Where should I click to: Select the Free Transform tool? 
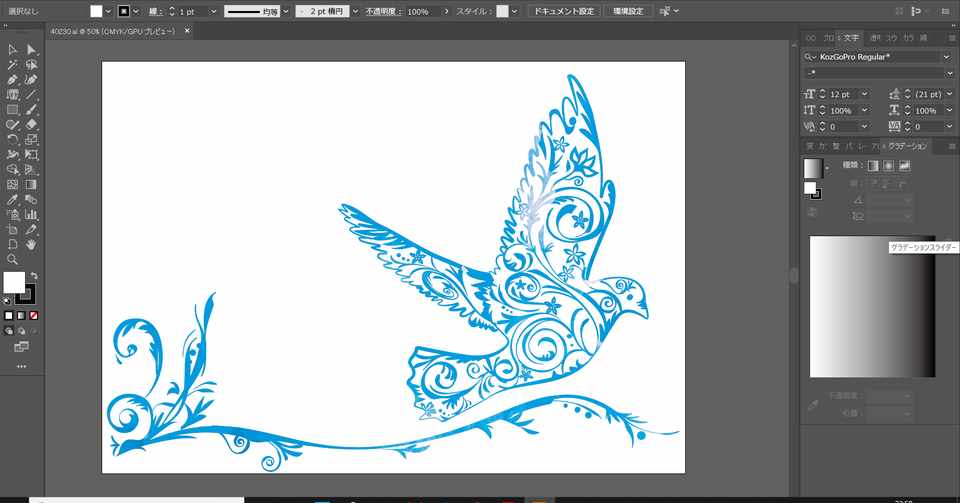(x=31, y=155)
